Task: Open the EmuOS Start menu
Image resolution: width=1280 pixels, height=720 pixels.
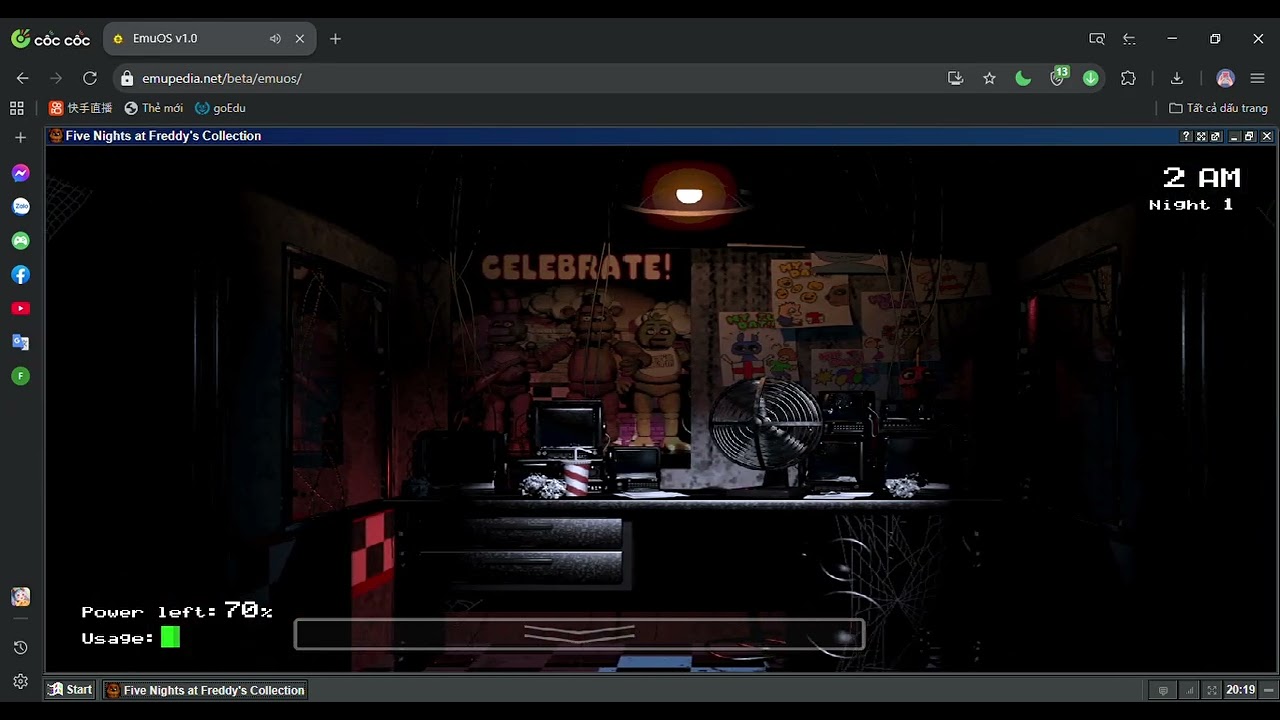Action: point(70,690)
